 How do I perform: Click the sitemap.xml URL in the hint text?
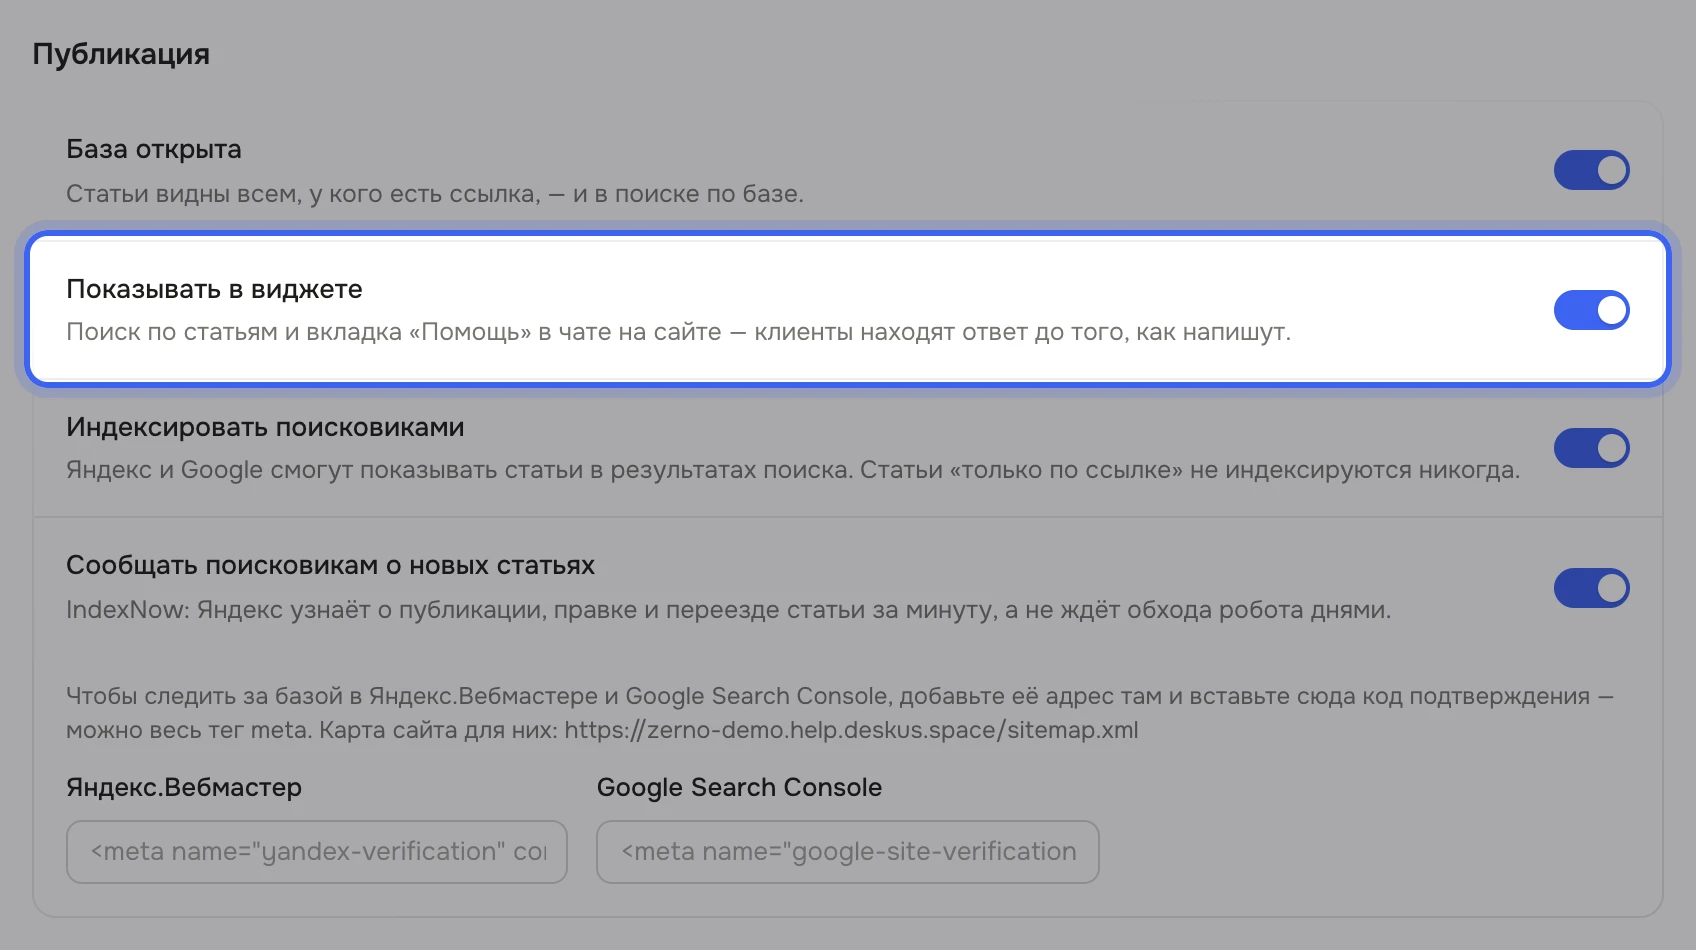pyautogui.click(x=851, y=730)
